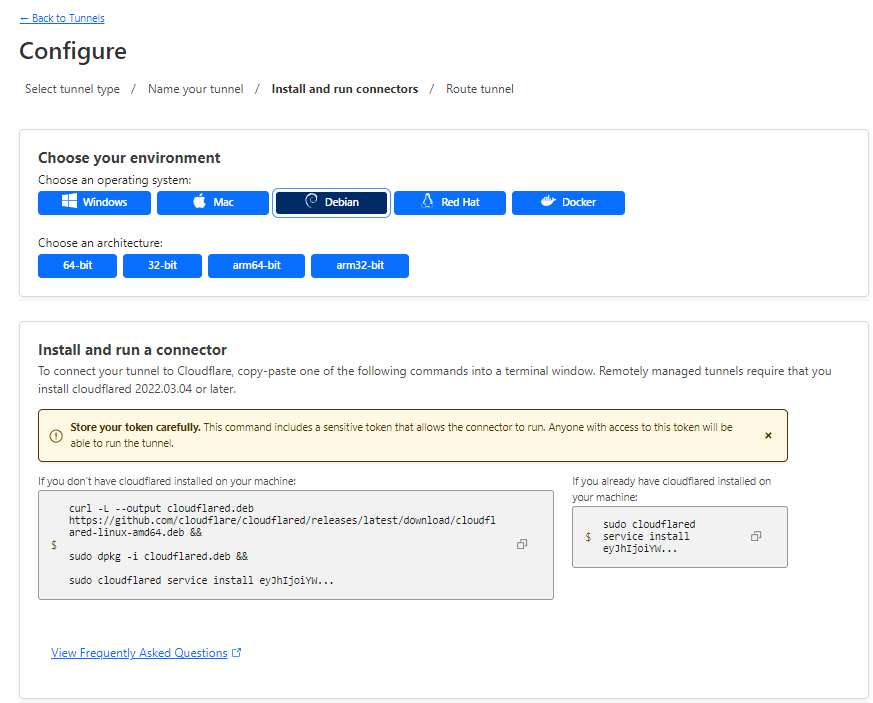Select 64-bit architecture
The width and height of the screenshot is (873, 703).
pyautogui.click(x=77, y=265)
